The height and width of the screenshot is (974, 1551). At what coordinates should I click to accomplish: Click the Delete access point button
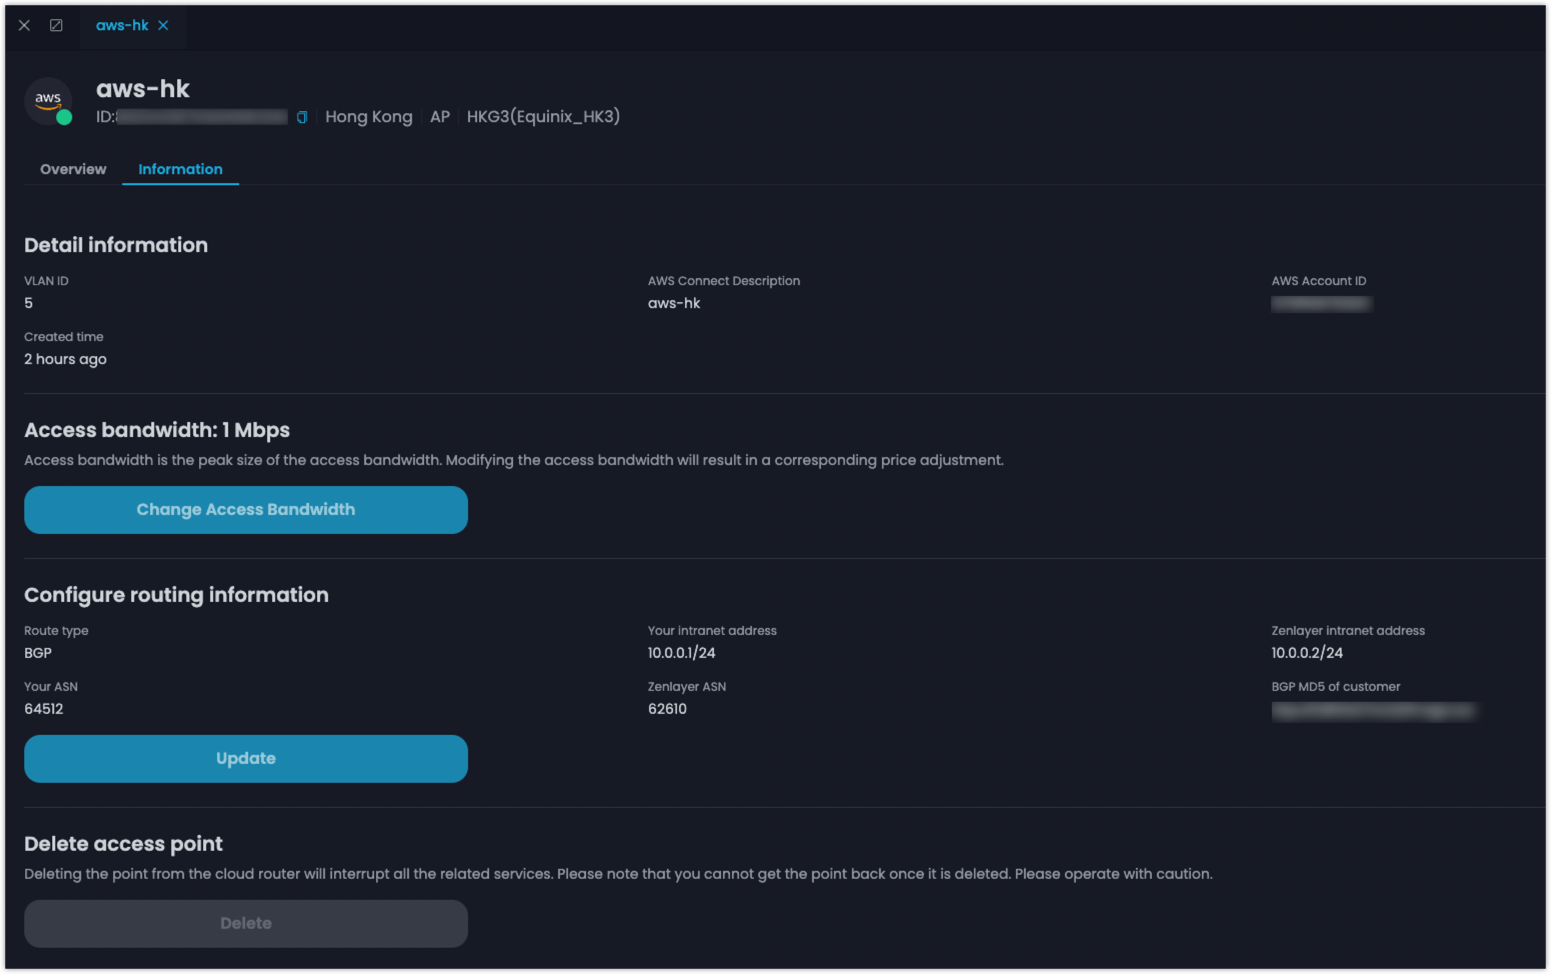[246, 924]
